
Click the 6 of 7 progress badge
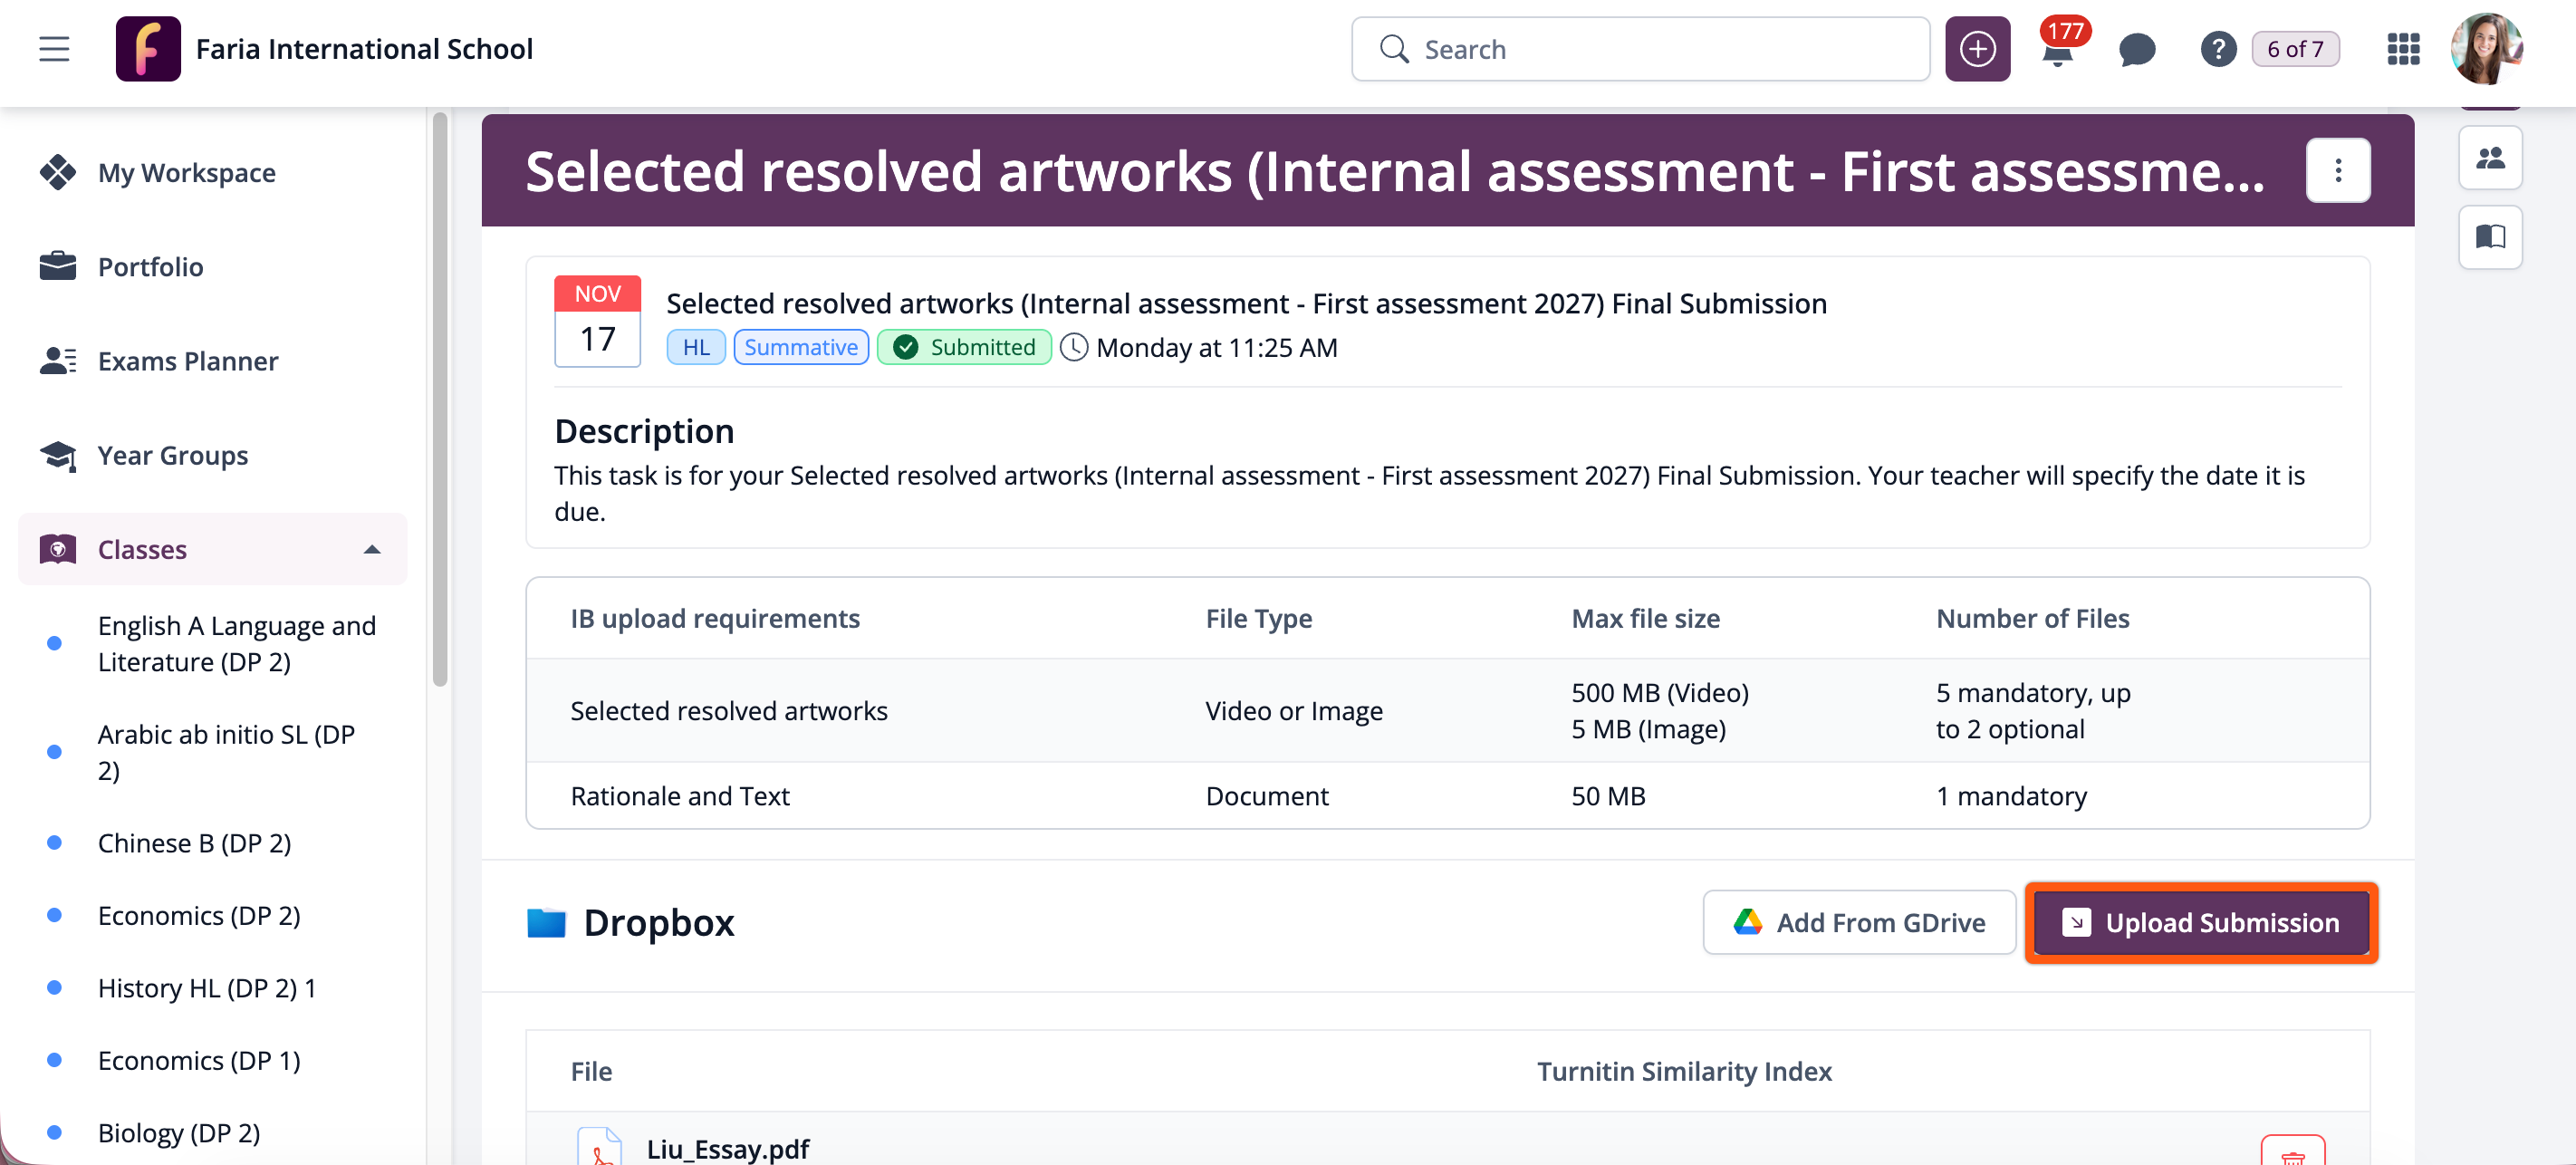coord(2294,49)
